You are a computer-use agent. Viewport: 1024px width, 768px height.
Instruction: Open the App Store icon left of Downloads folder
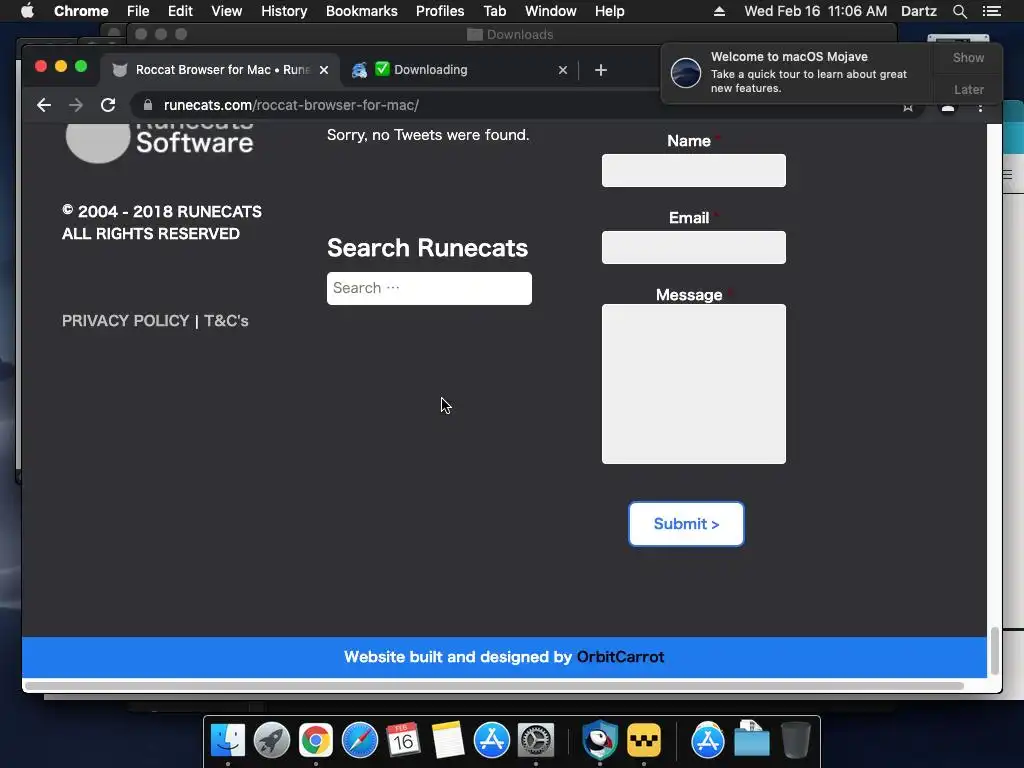pyautogui.click(x=708, y=741)
